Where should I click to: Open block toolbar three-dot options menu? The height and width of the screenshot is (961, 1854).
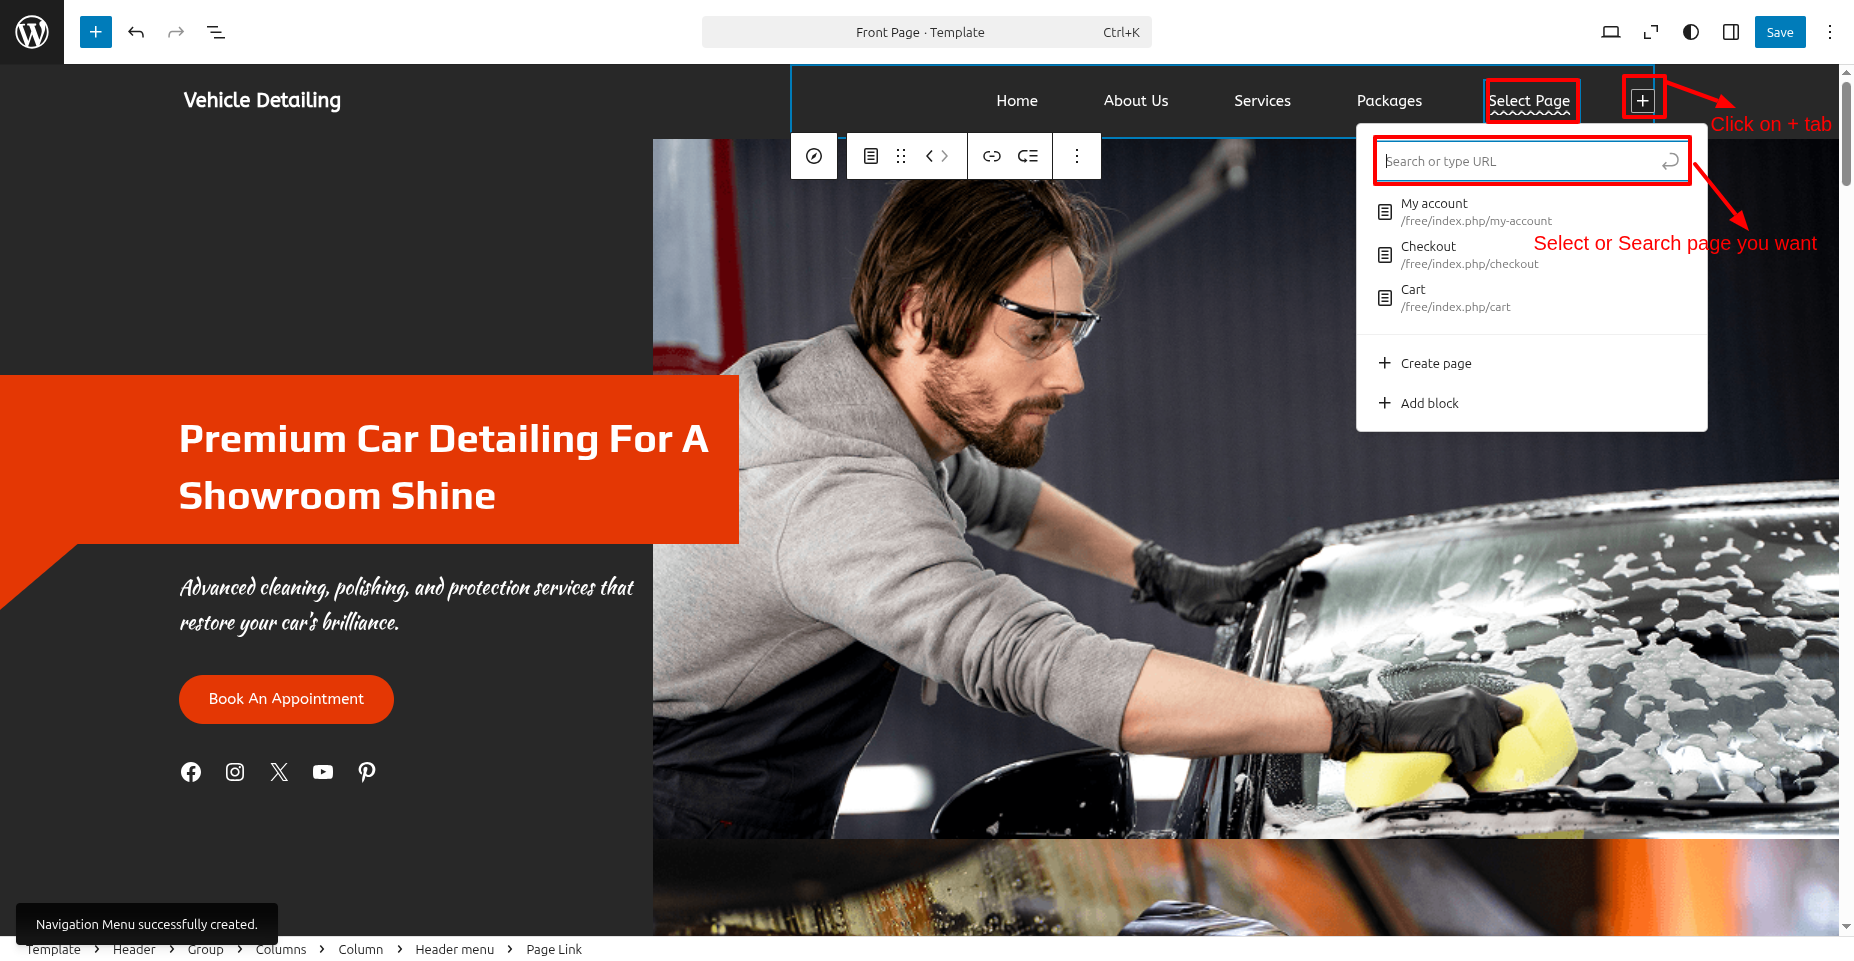(1077, 156)
